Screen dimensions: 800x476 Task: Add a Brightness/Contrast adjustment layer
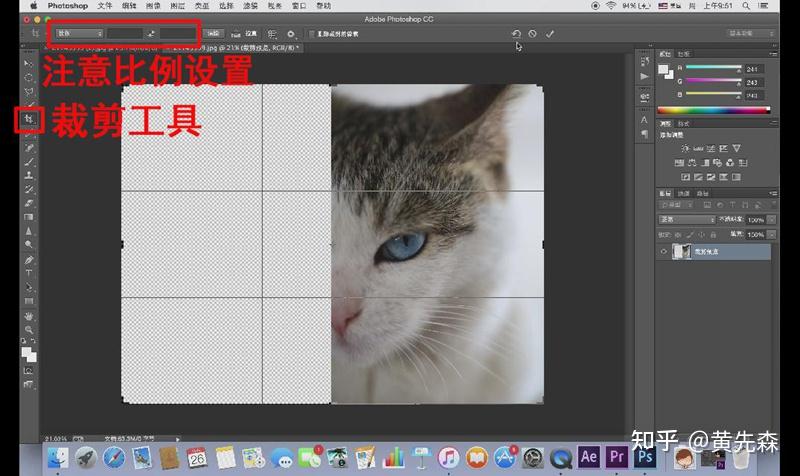[x=685, y=148]
